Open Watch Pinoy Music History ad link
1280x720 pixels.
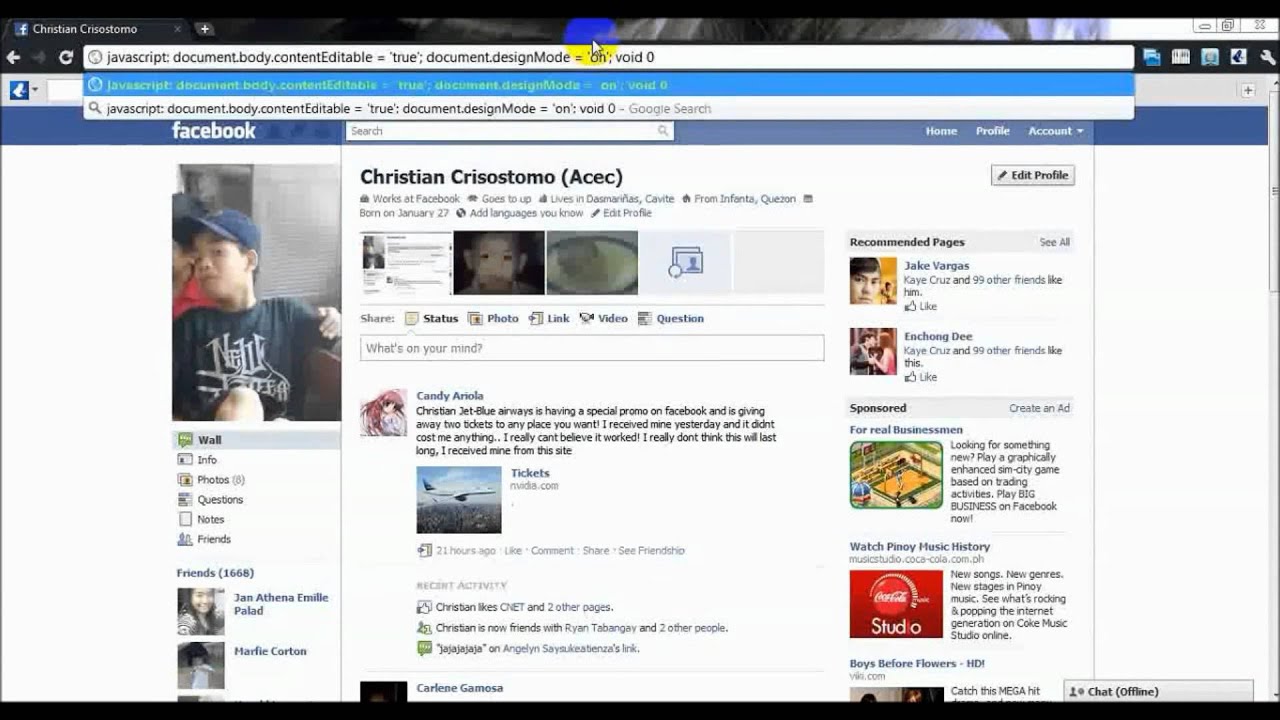pos(920,547)
